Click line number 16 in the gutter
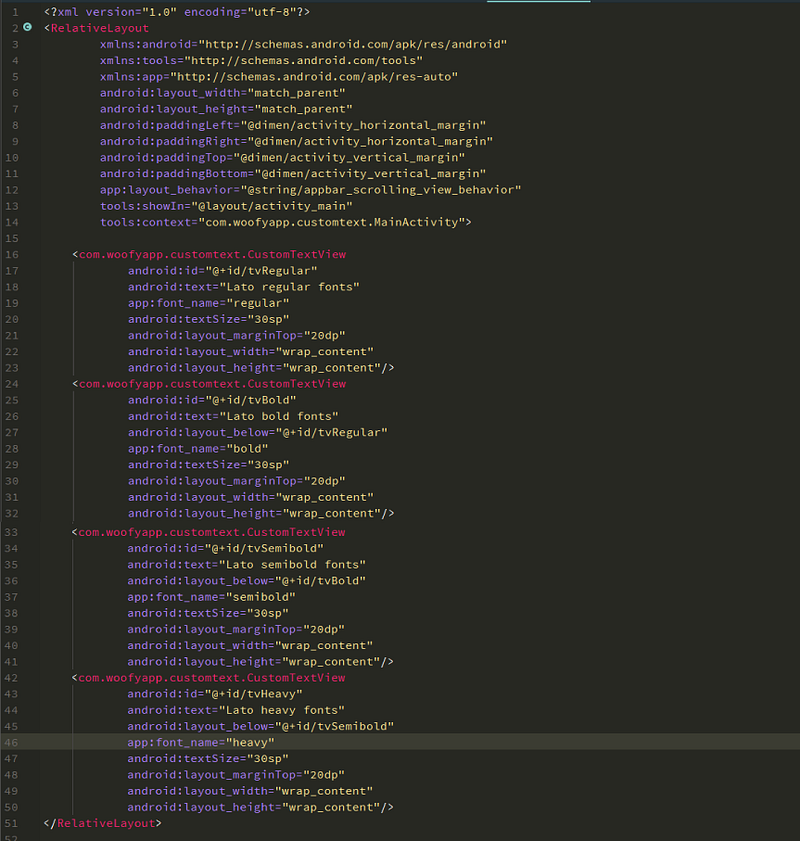The image size is (800, 841). pyautogui.click(x=11, y=254)
